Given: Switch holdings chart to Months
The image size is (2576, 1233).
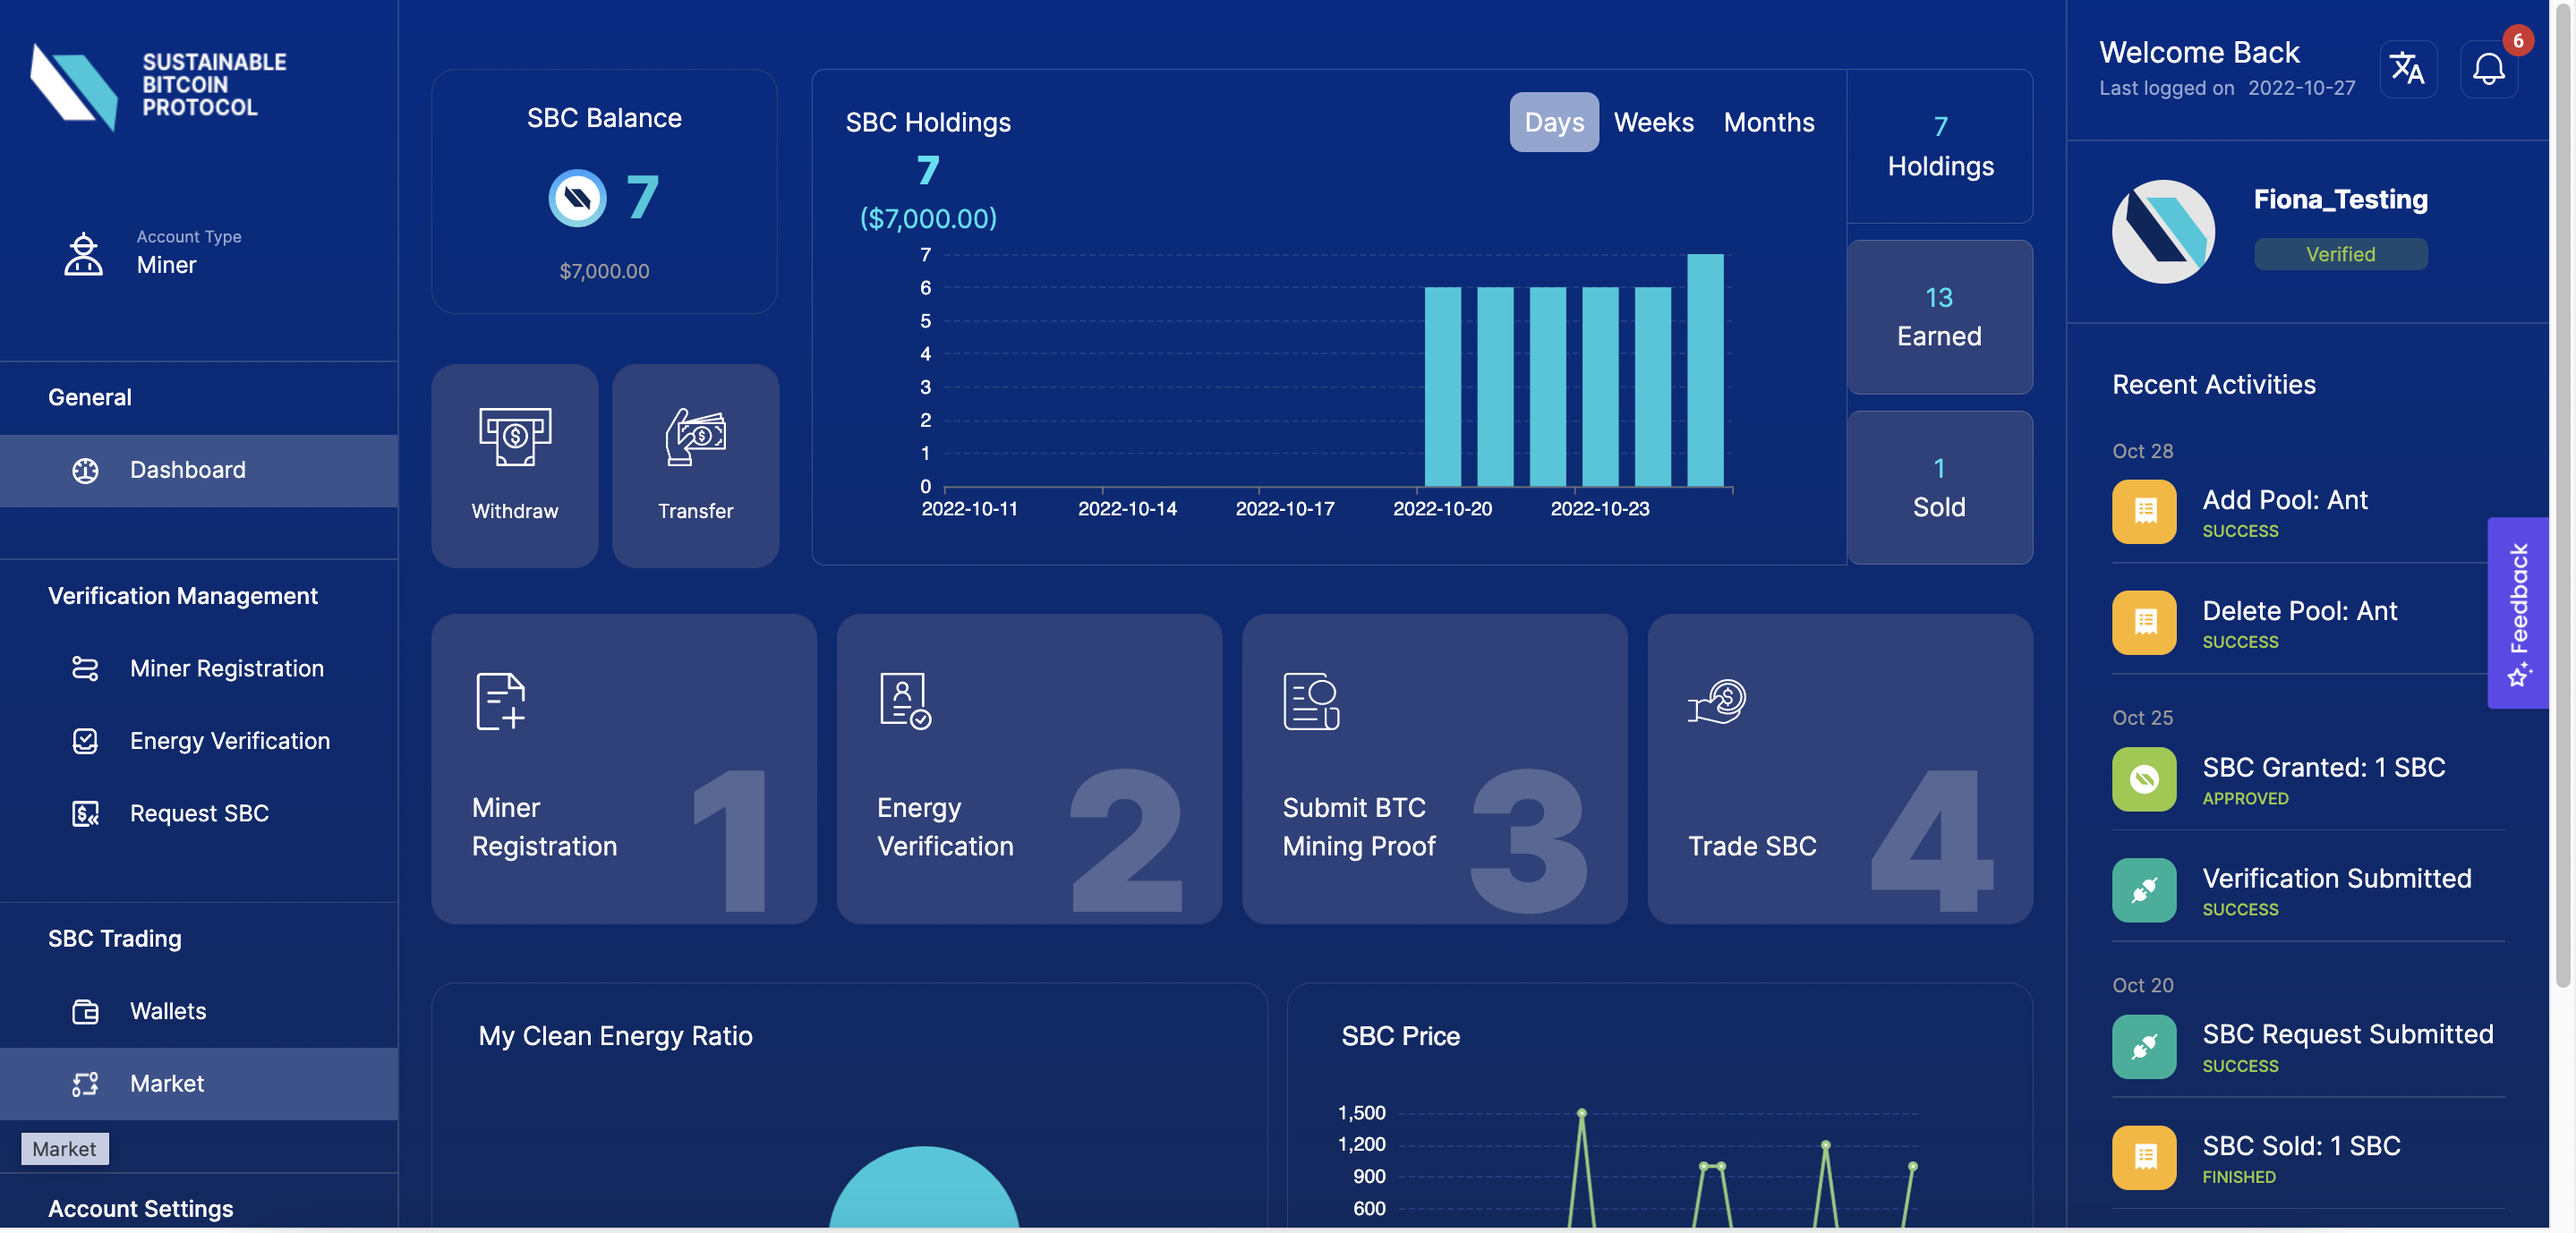Looking at the screenshot, I should click(1768, 122).
